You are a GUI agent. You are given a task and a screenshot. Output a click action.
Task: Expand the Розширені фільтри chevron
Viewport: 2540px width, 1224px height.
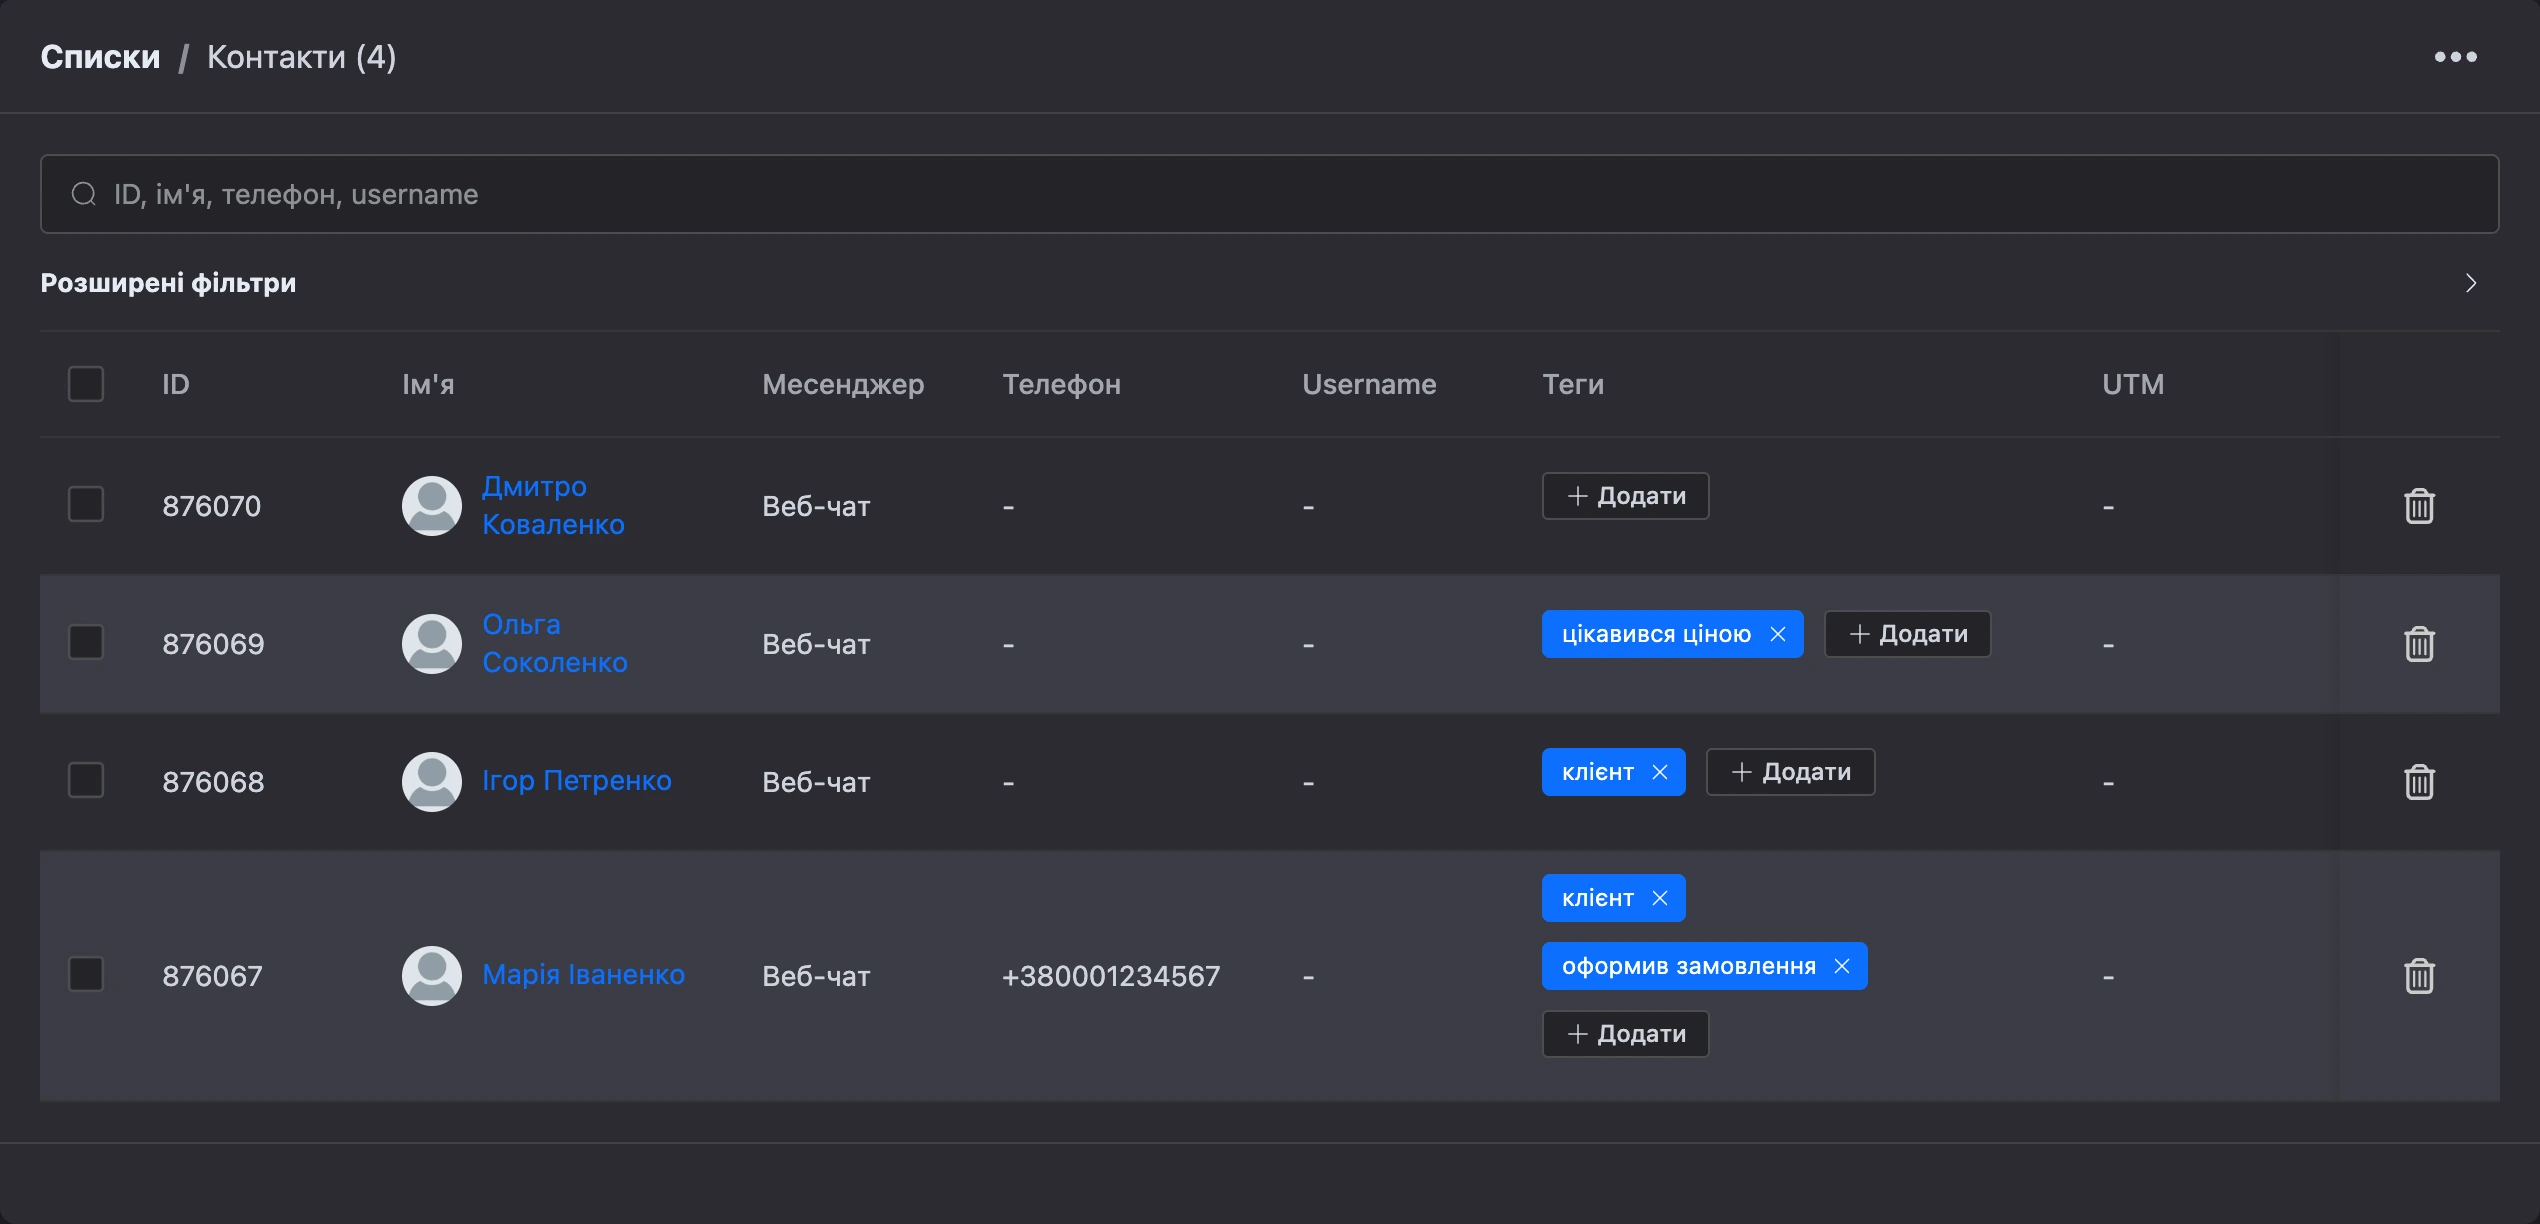click(x=2471, y=283)
